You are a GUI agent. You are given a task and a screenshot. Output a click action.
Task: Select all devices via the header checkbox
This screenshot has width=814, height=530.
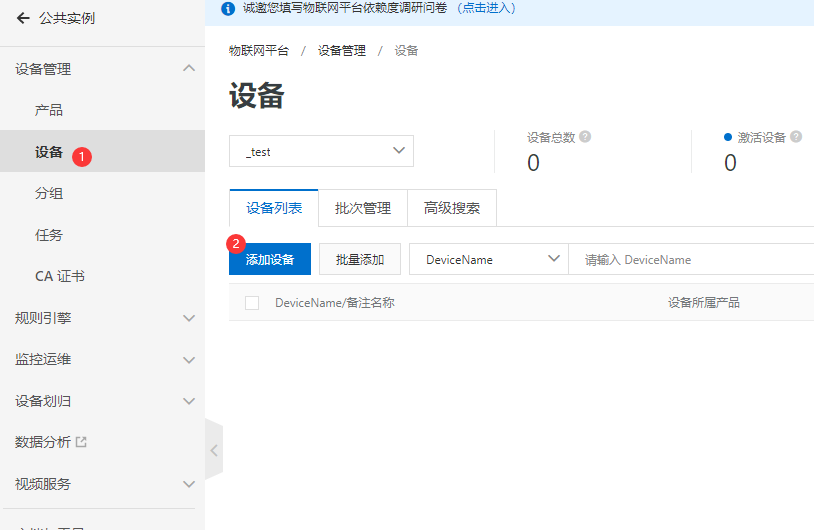(x=252, y=303)
